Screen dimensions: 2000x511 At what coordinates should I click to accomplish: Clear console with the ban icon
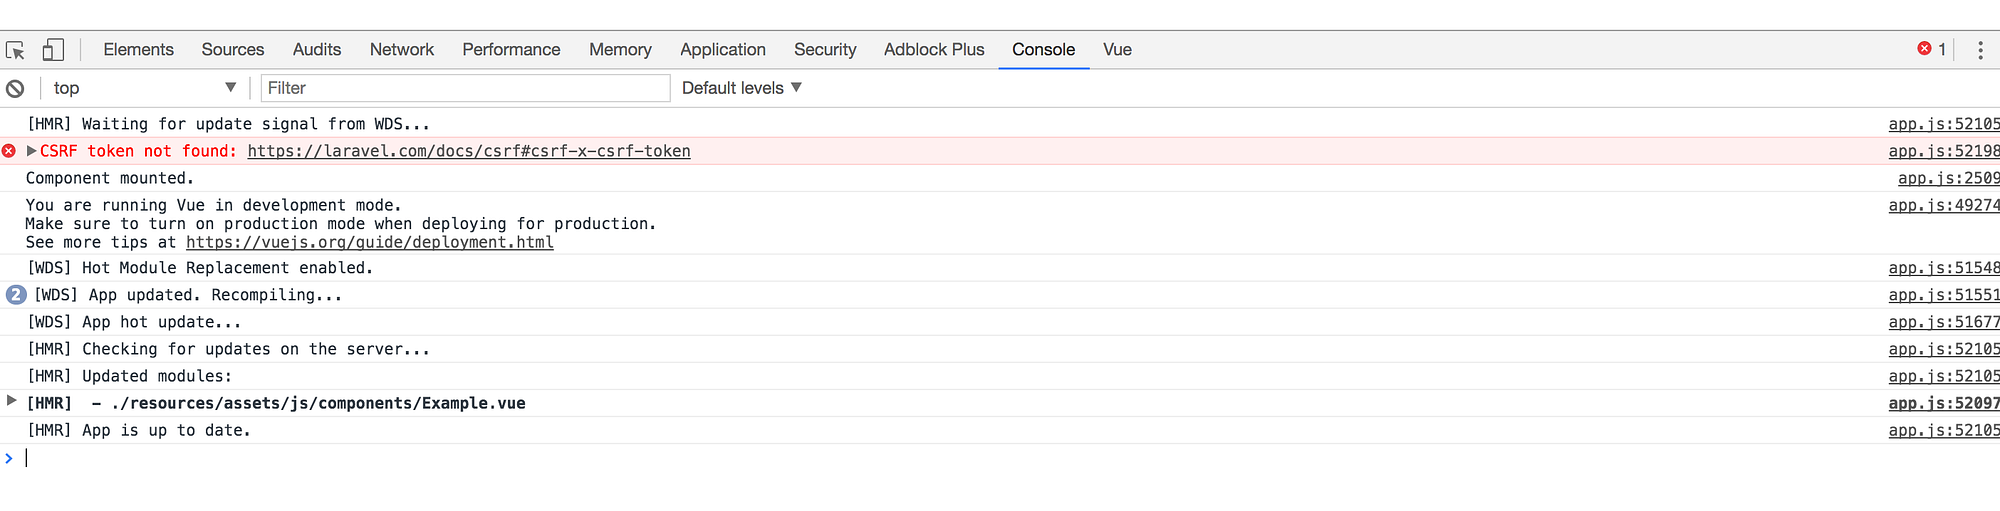(15, 88)
